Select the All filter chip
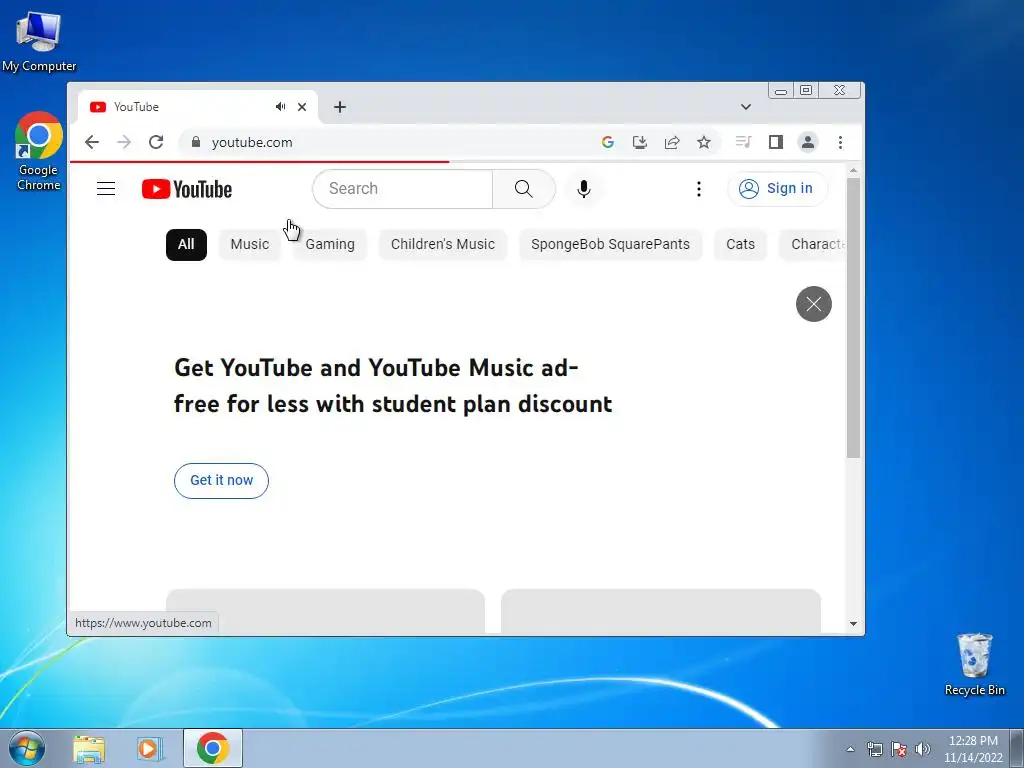This screenshot has height=768, width=1024. (186, 245)
